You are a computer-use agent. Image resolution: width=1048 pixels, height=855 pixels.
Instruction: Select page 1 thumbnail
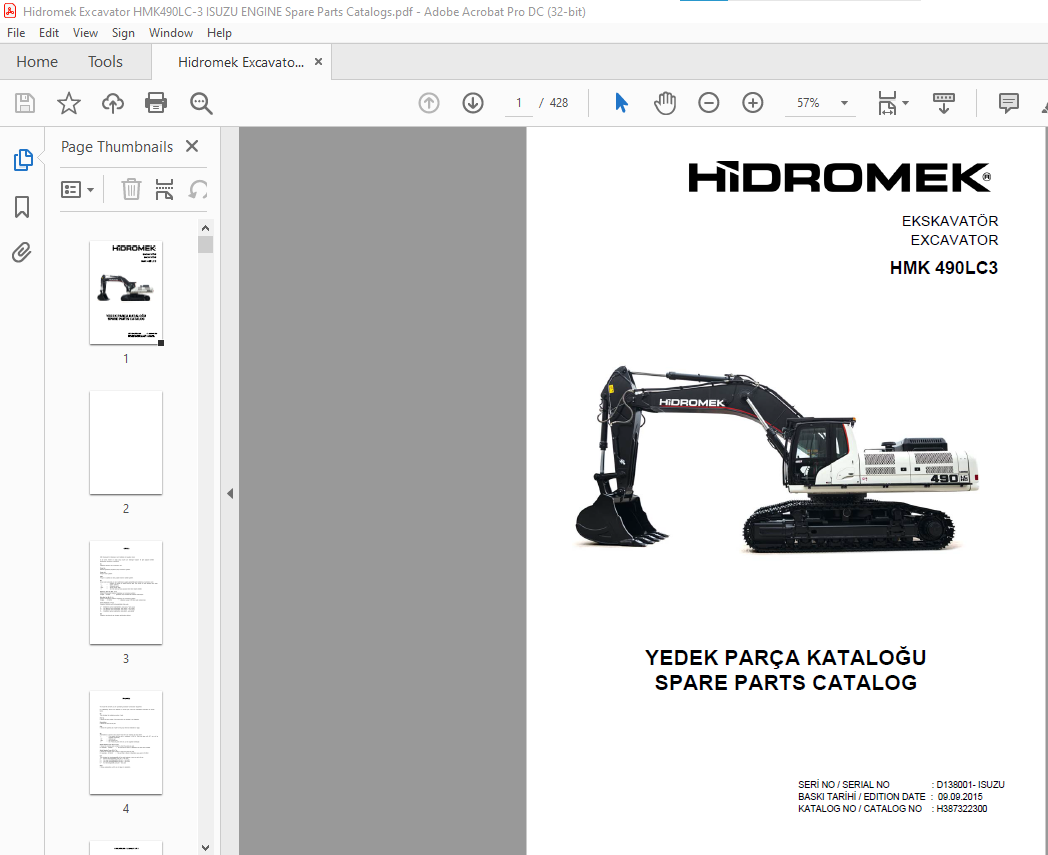tap(126, 293)
